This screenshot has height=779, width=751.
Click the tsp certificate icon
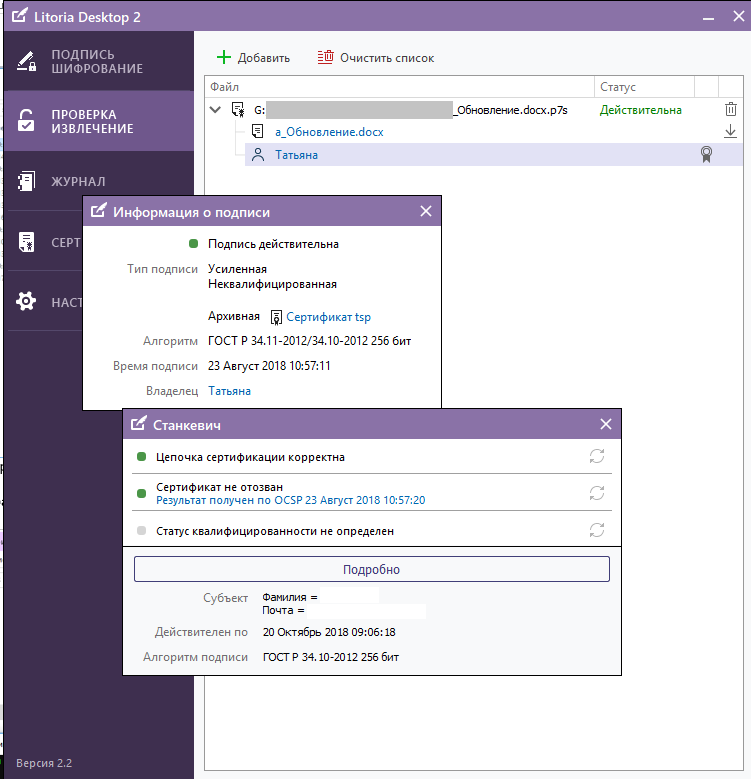(276, 317)
